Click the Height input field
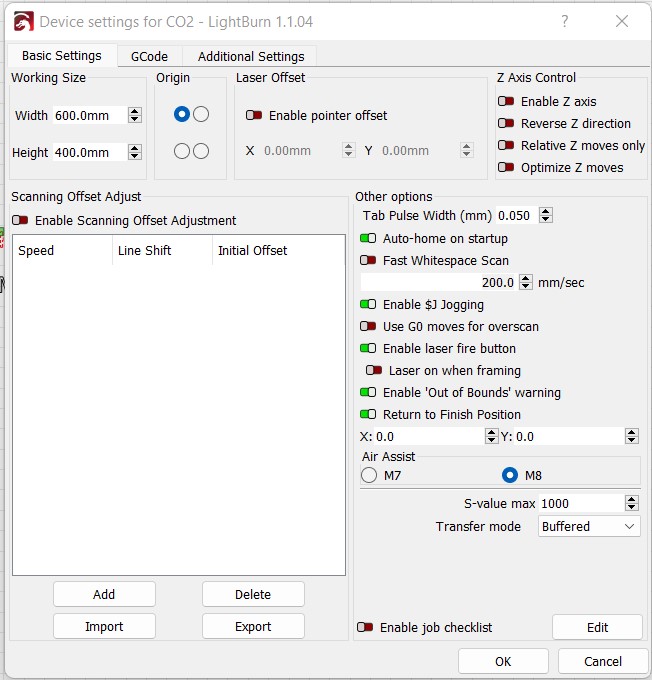Screen dimensions: 652x680 tap(91, 152)
